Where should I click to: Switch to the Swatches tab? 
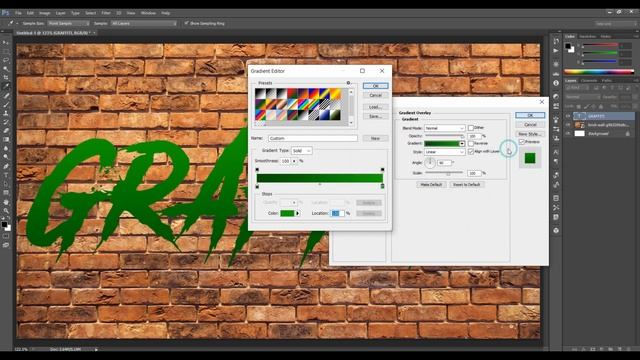588,36
